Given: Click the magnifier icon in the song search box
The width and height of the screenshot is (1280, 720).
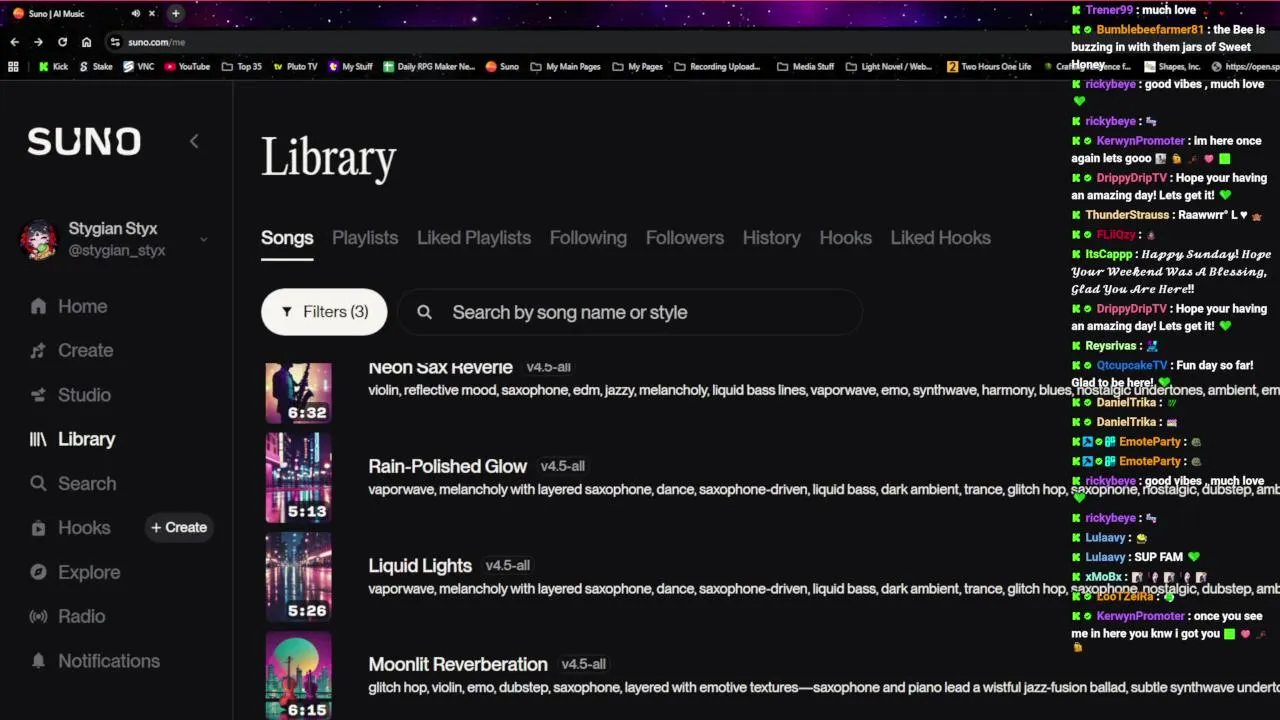Looking at the screenshot, I should [424, 313].
